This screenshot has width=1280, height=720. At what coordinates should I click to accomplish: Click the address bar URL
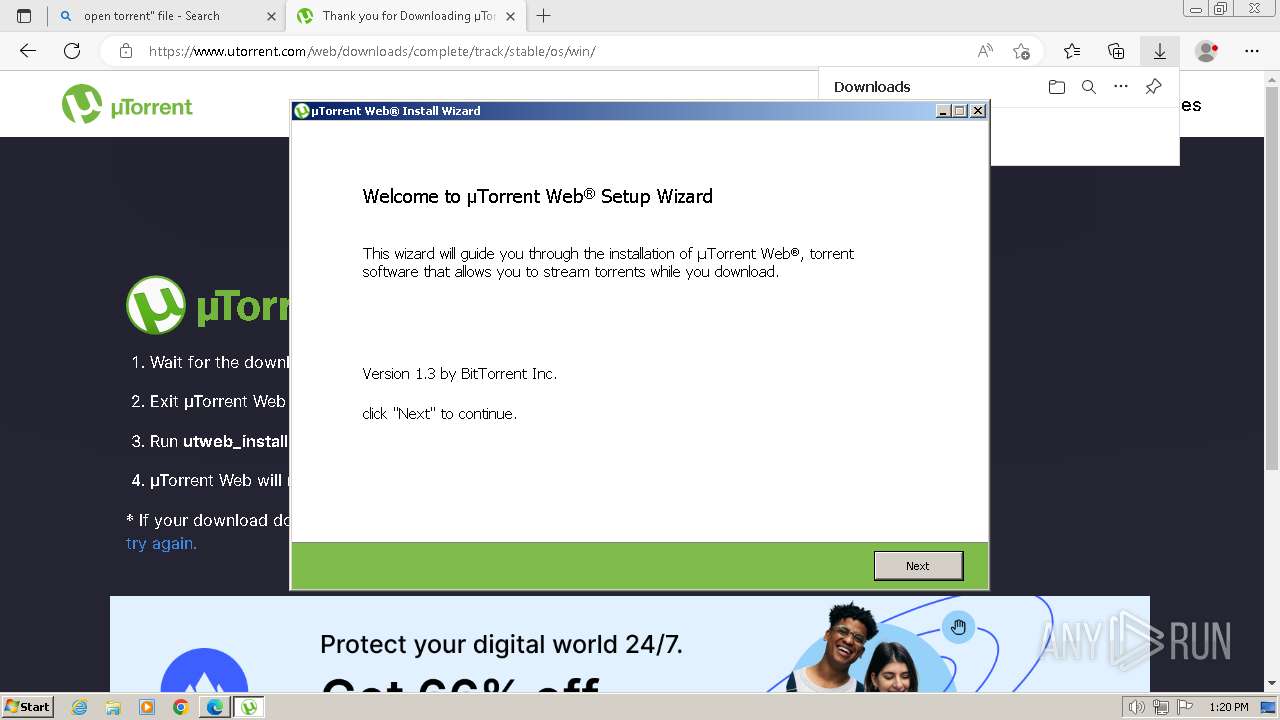click(x=372, y=51)
